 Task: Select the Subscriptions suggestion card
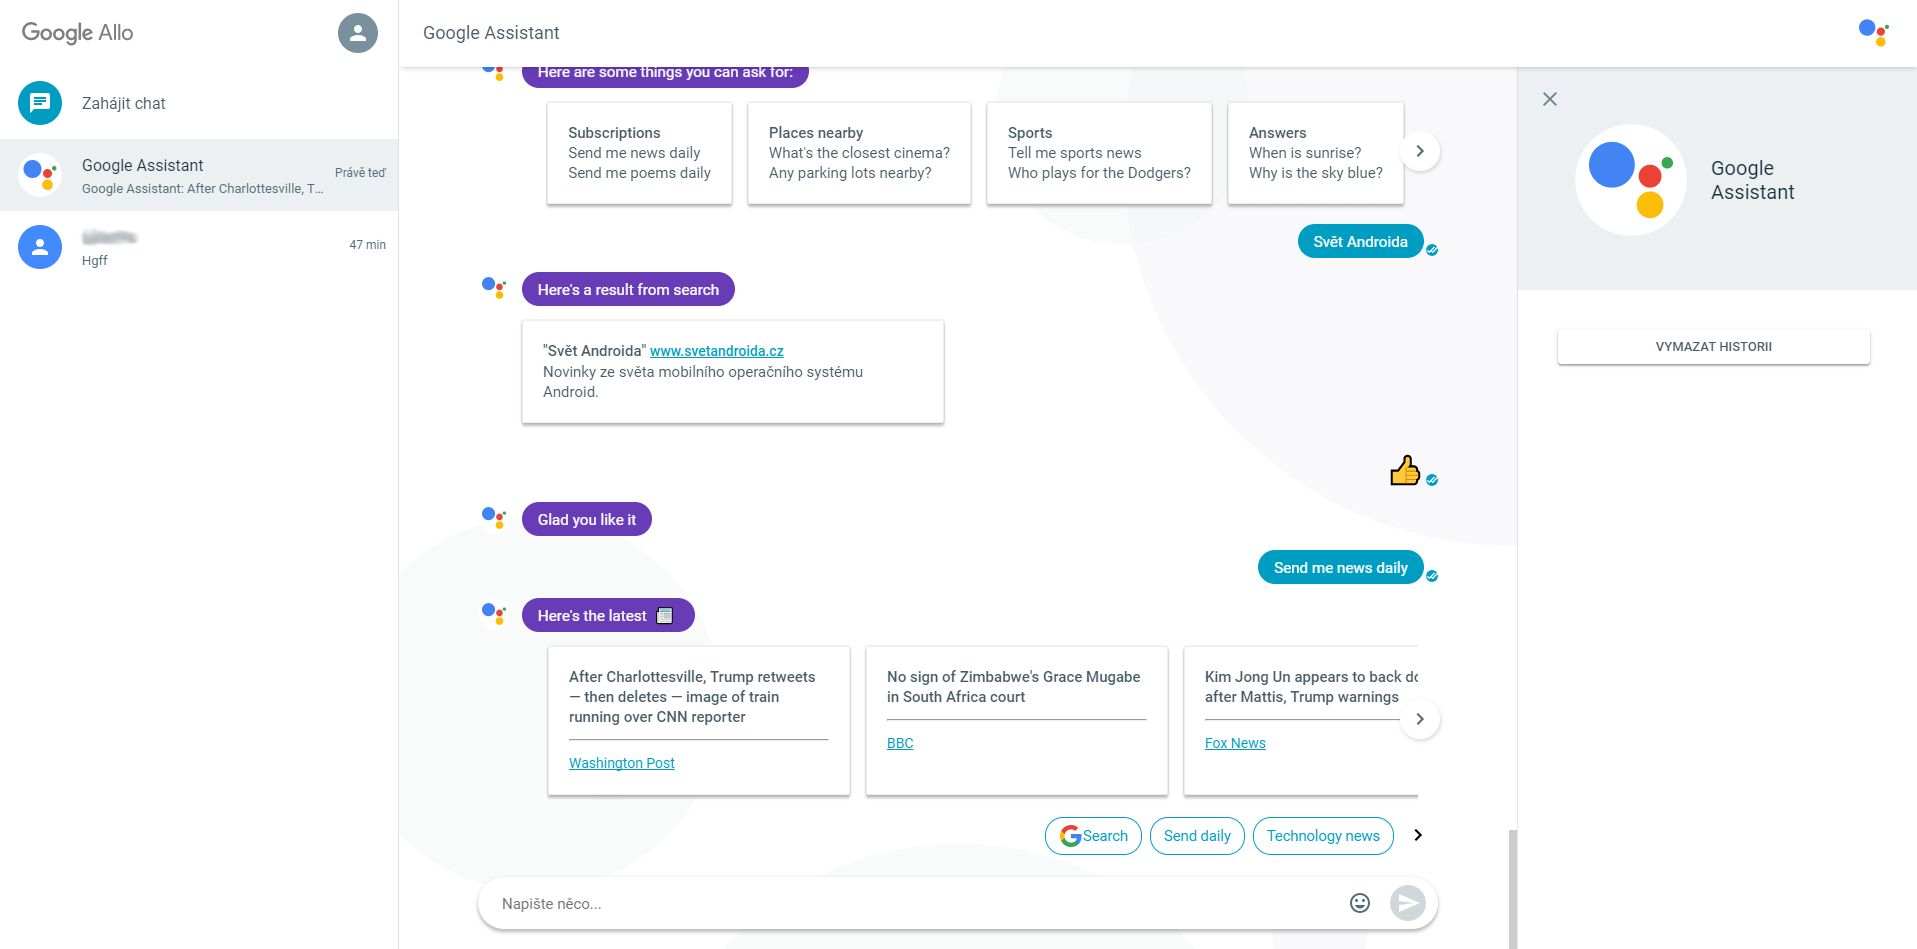point(639,153)
